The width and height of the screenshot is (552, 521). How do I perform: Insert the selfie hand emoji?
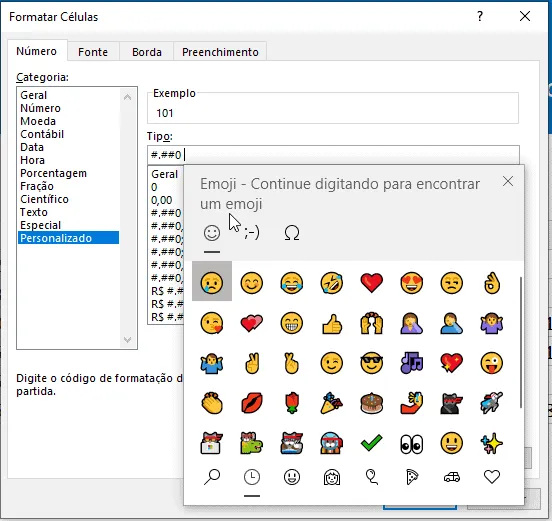412,403
